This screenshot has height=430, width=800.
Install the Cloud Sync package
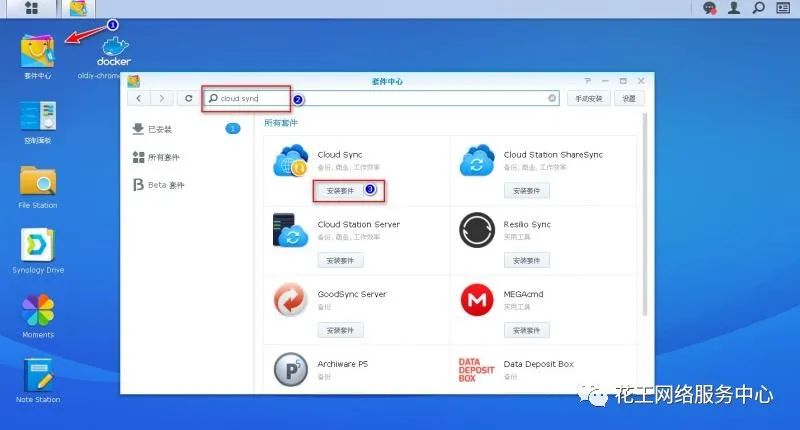(x=340, y=191)
